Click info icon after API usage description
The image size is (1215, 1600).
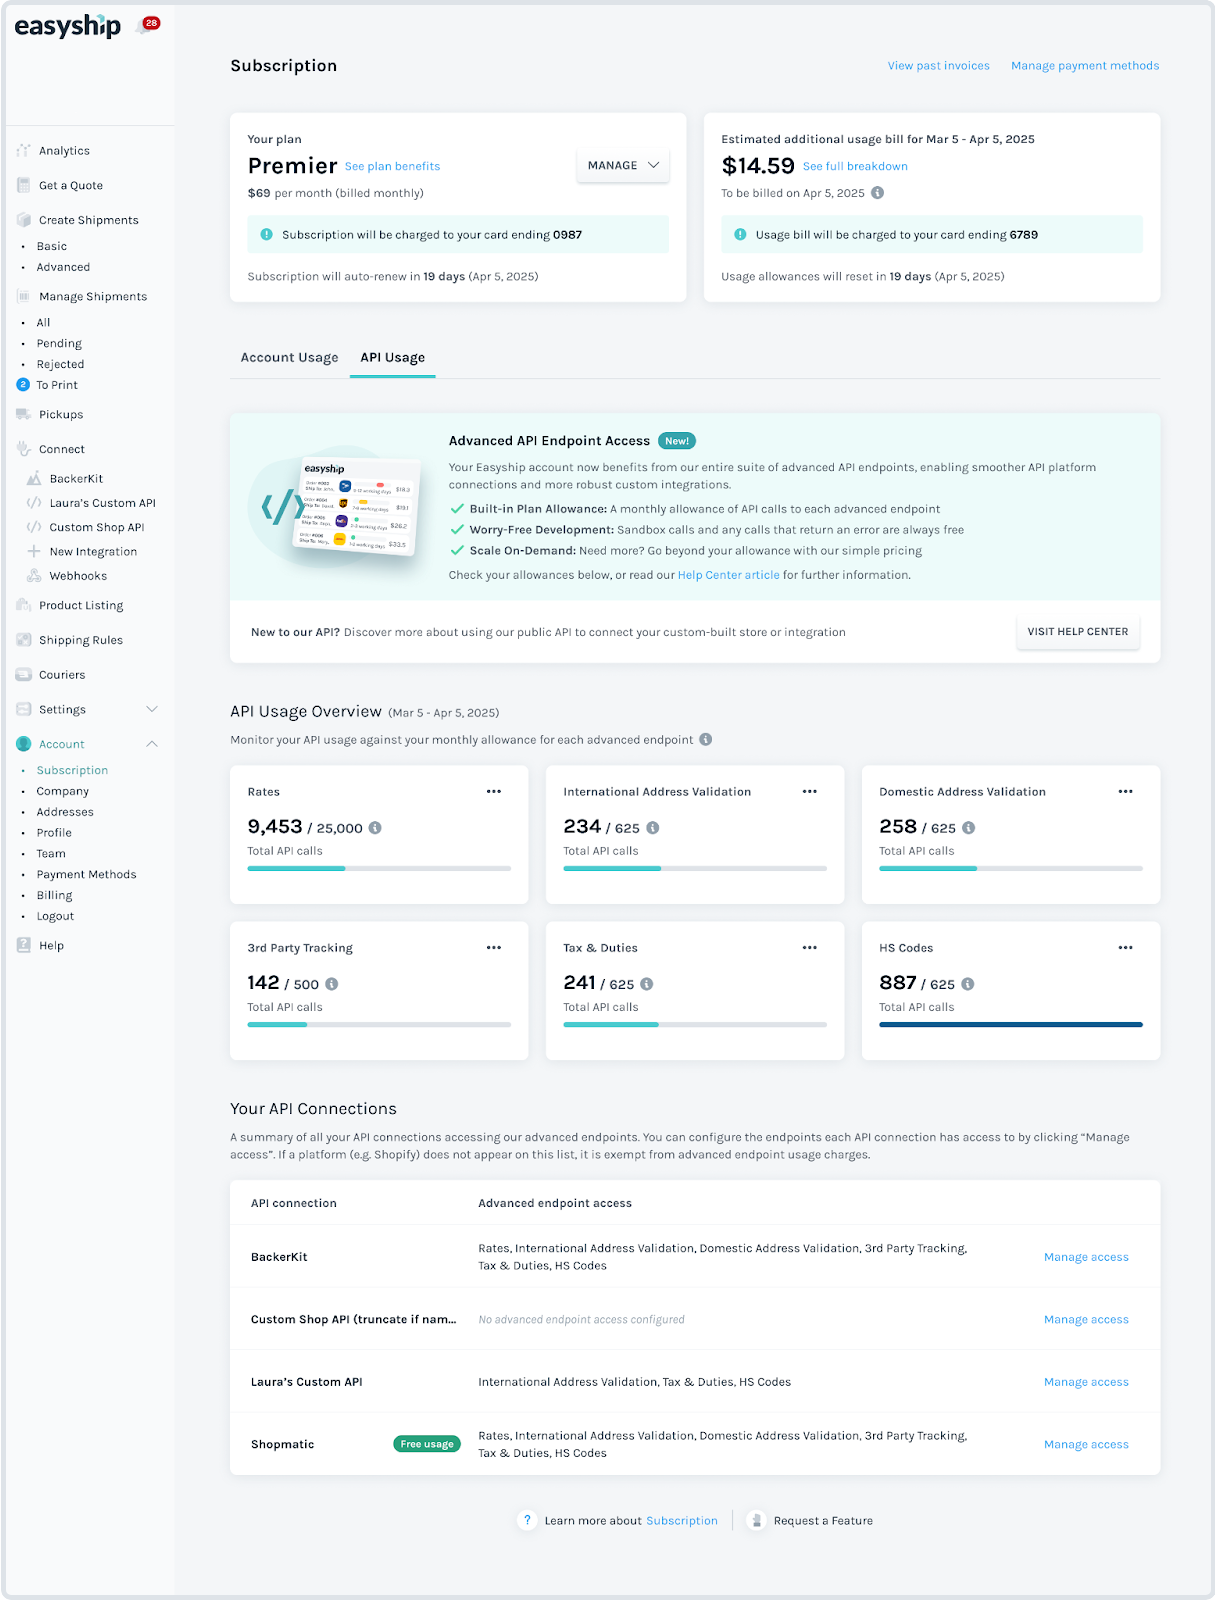point(706,740)
